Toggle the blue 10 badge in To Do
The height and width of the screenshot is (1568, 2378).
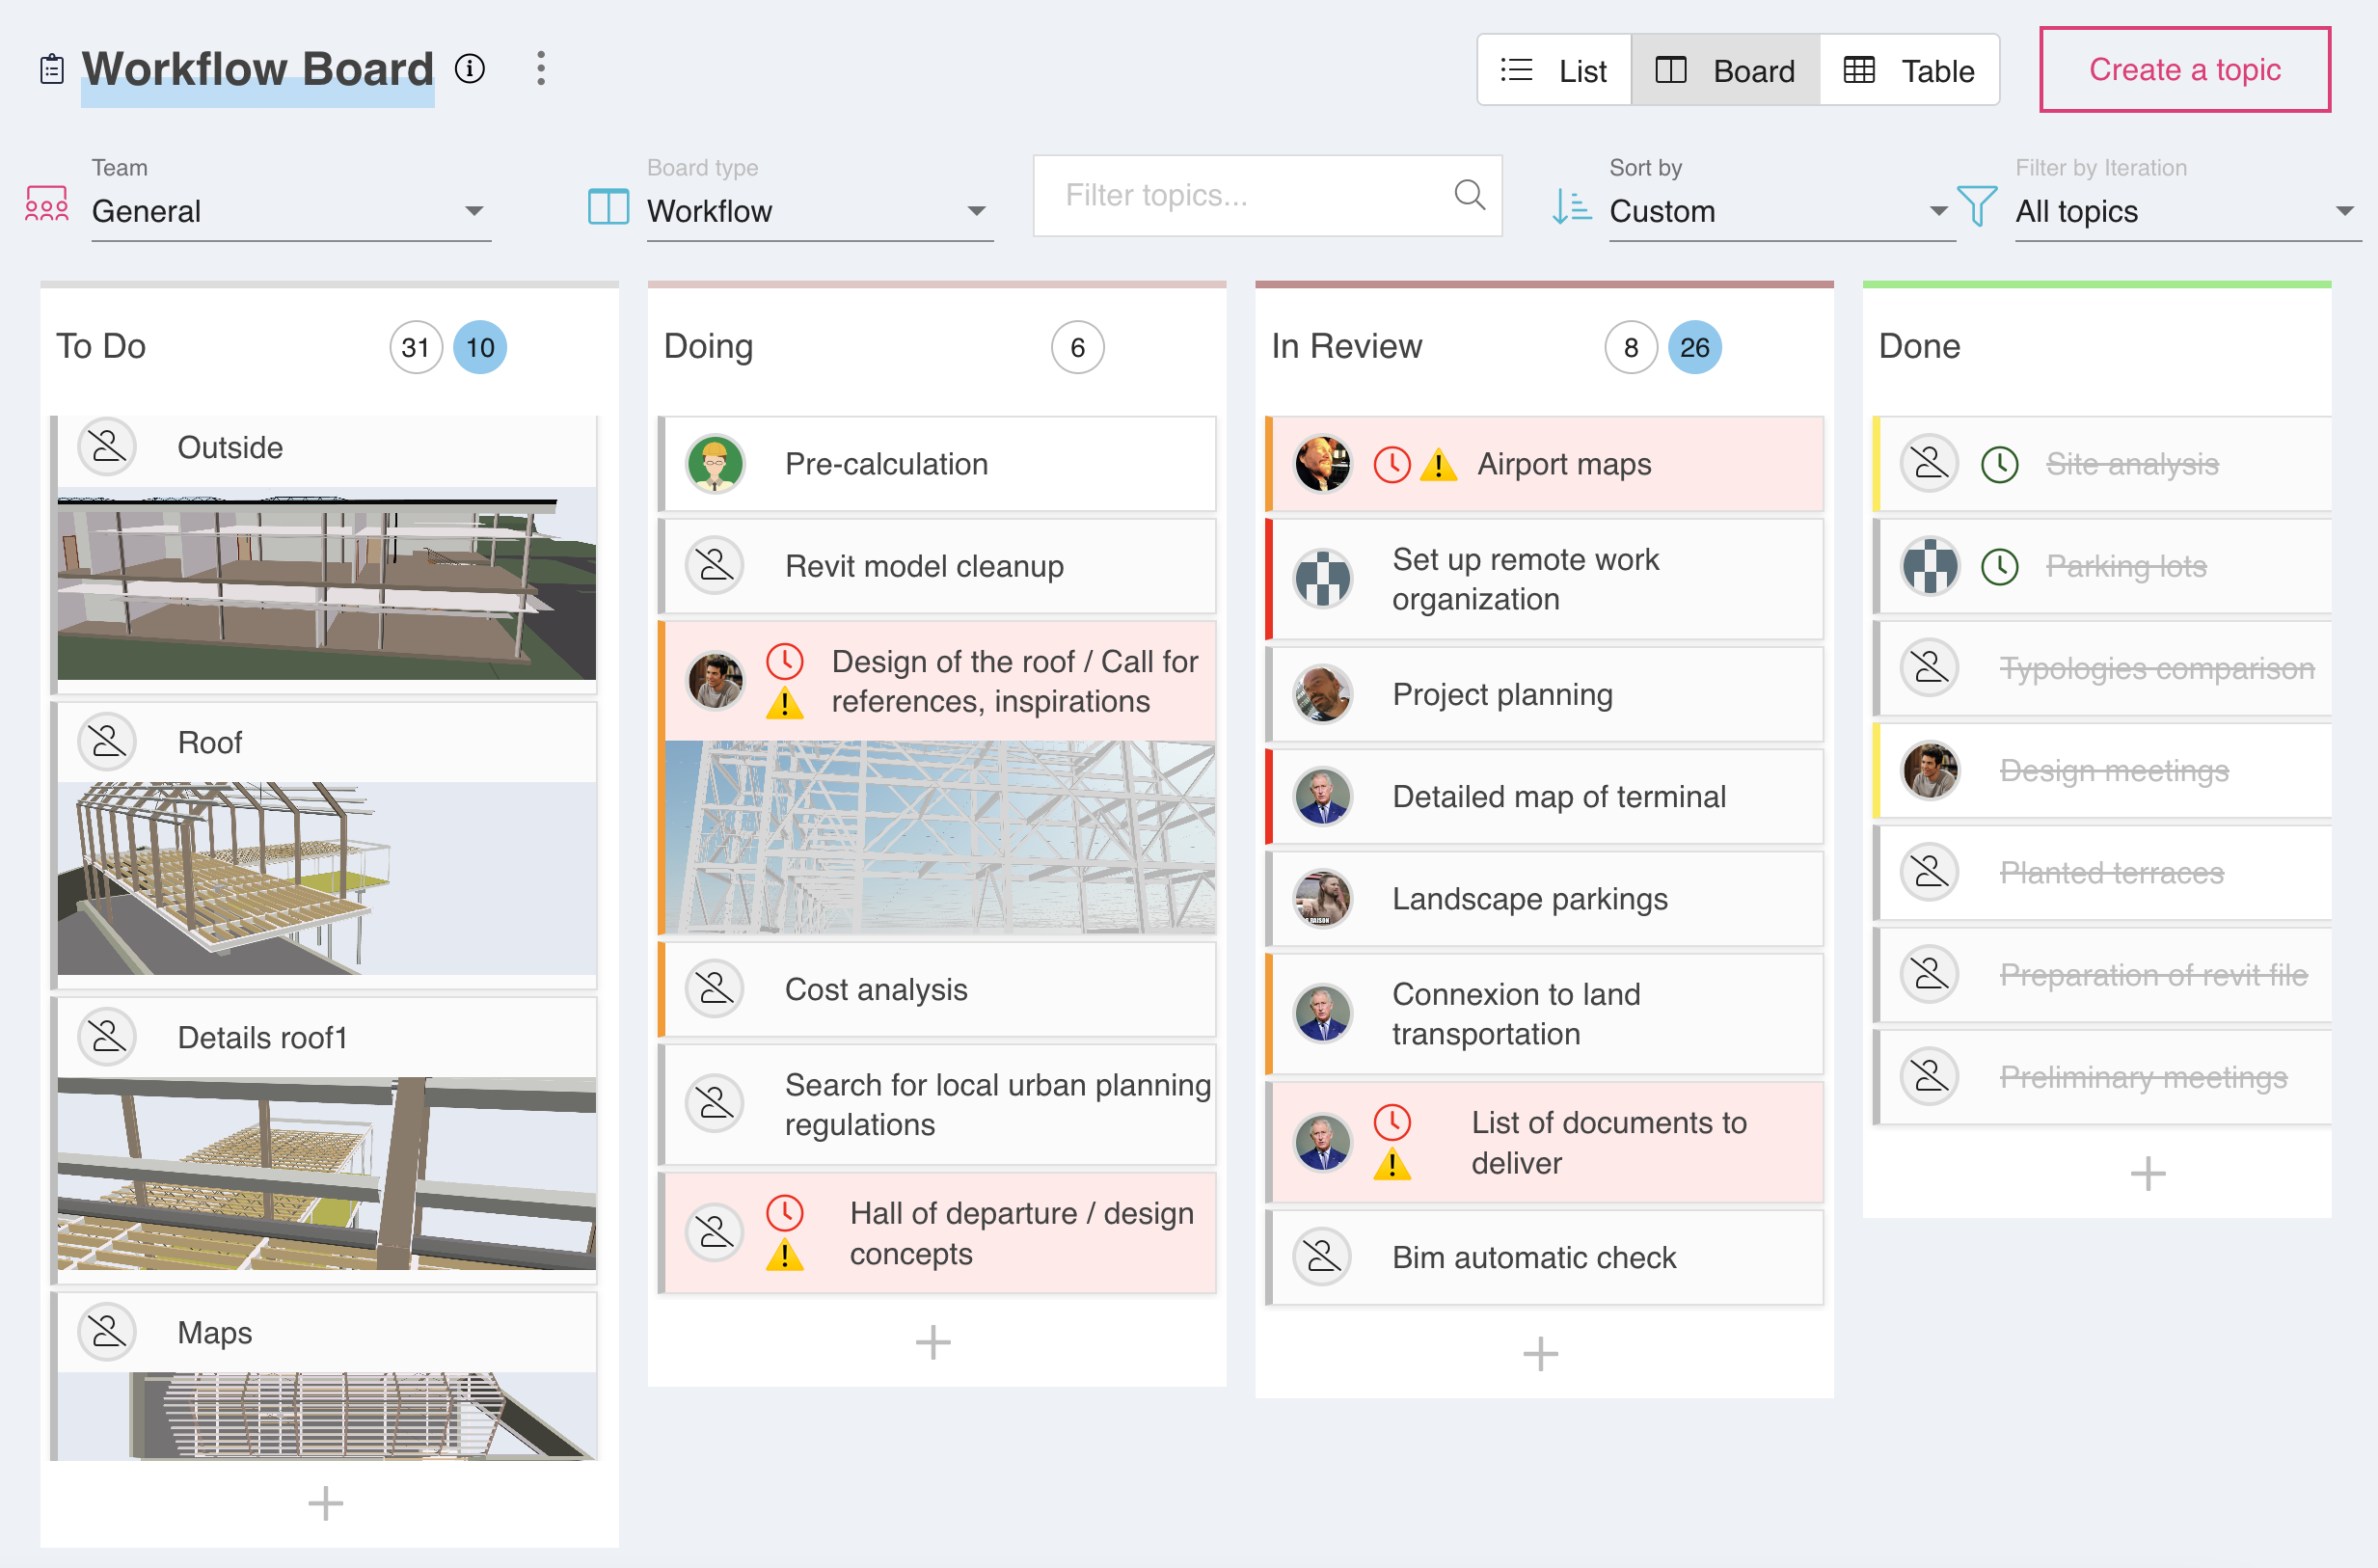pyautogui.click(x=480, y=347)
